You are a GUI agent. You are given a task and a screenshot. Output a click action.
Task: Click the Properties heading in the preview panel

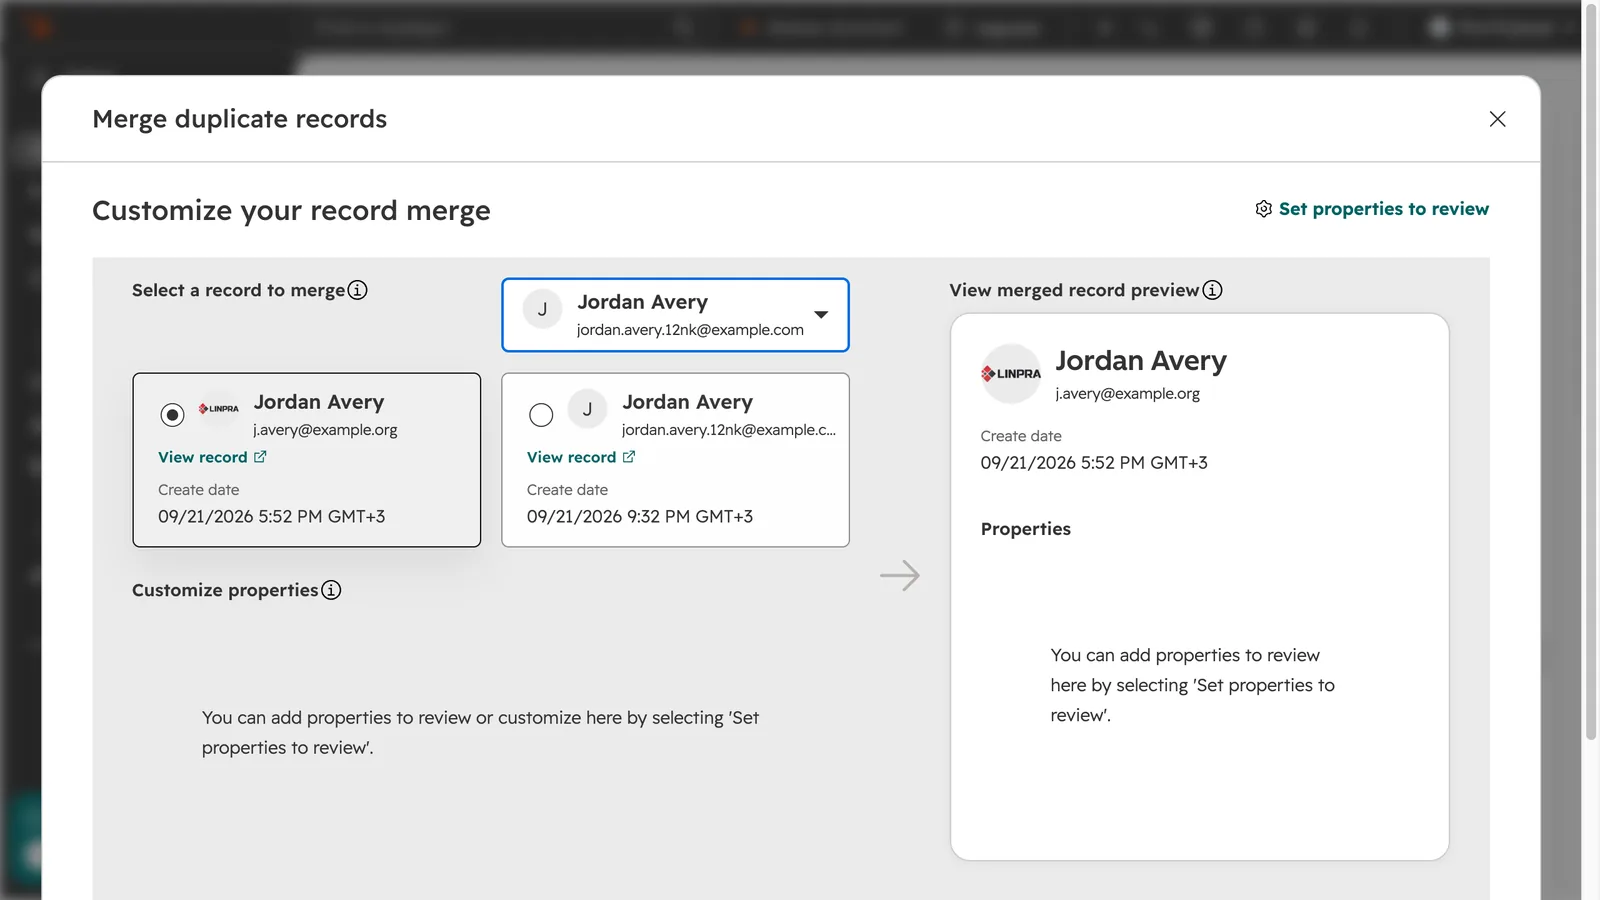pyautogui.click(x=1025, y=529)
